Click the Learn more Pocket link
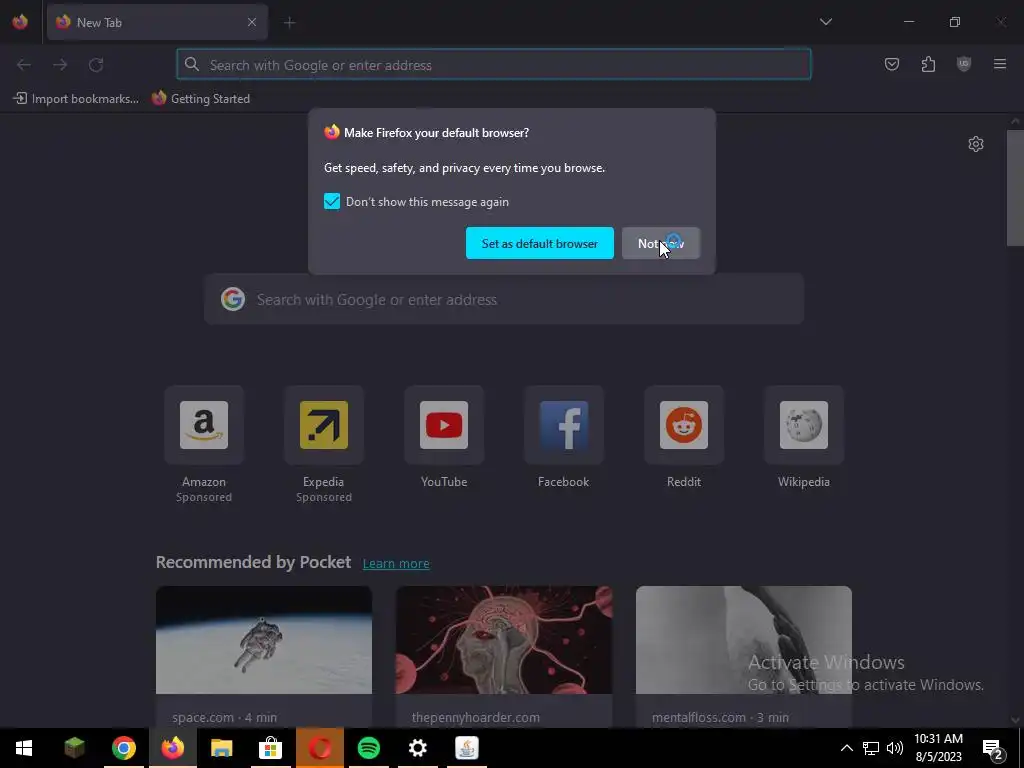 [396, 564]
